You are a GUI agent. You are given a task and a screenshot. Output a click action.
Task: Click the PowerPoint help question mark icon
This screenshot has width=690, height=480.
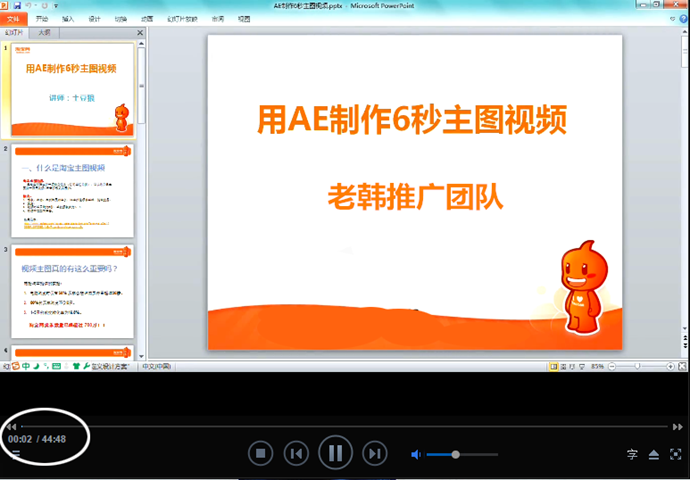tap(684, 19)
